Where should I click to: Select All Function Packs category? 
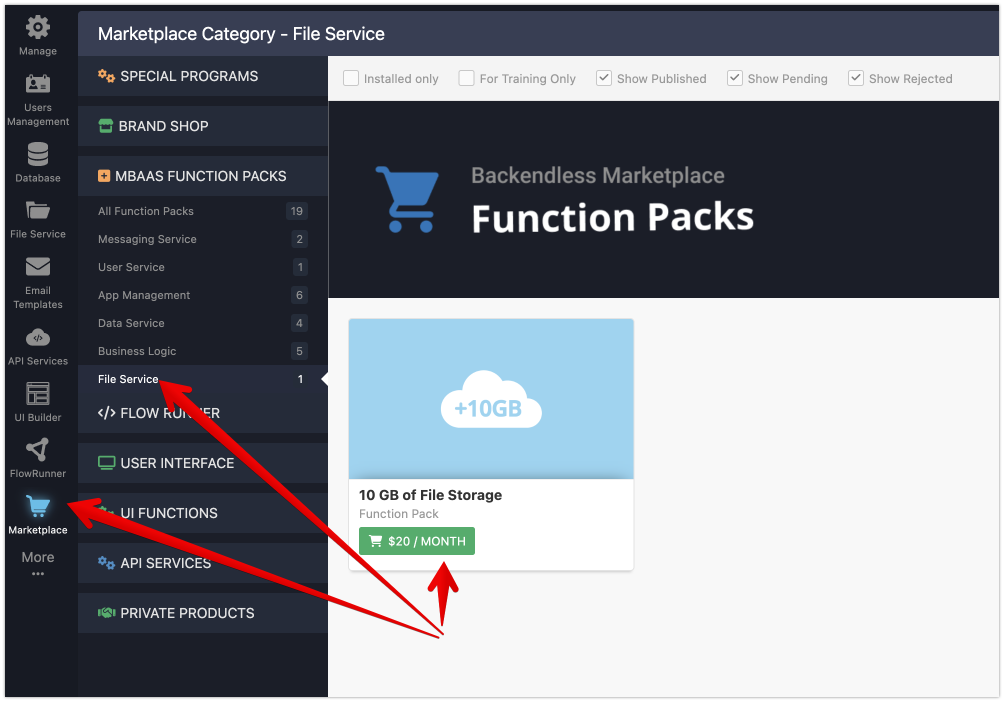(203, 211)
